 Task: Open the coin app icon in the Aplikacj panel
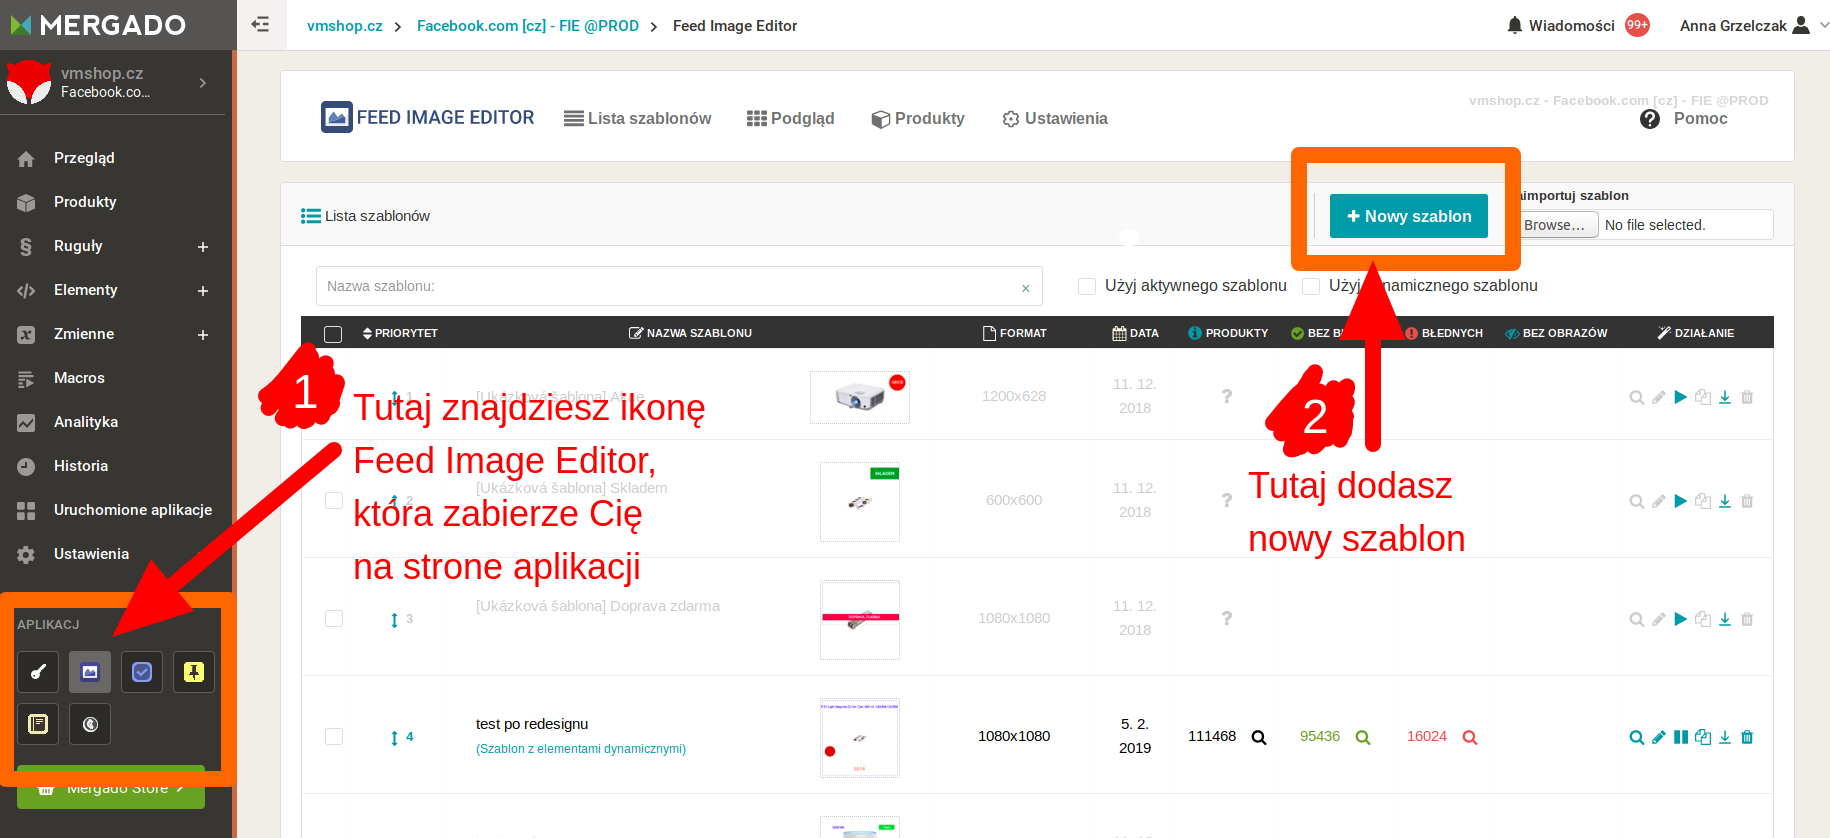coord(90,724)
